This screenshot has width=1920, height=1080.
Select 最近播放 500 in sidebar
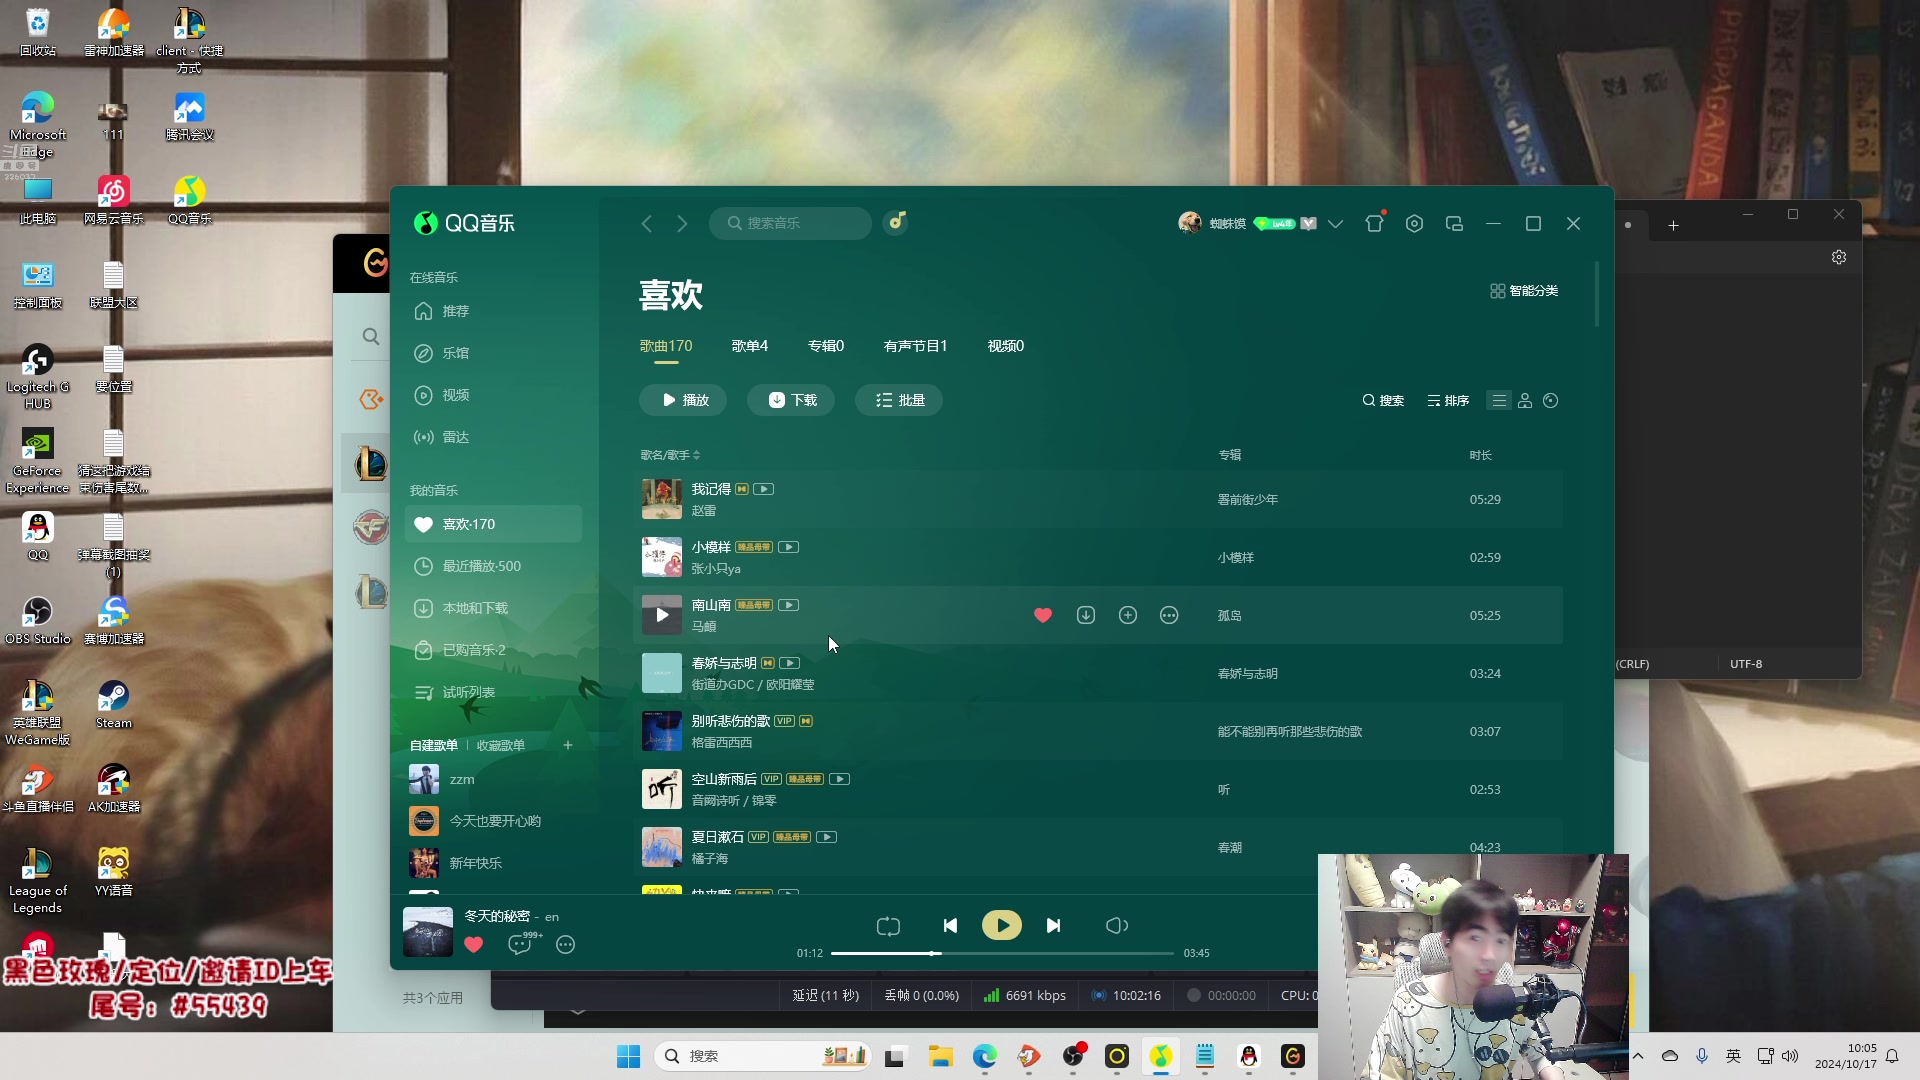(x=493, y=566)
